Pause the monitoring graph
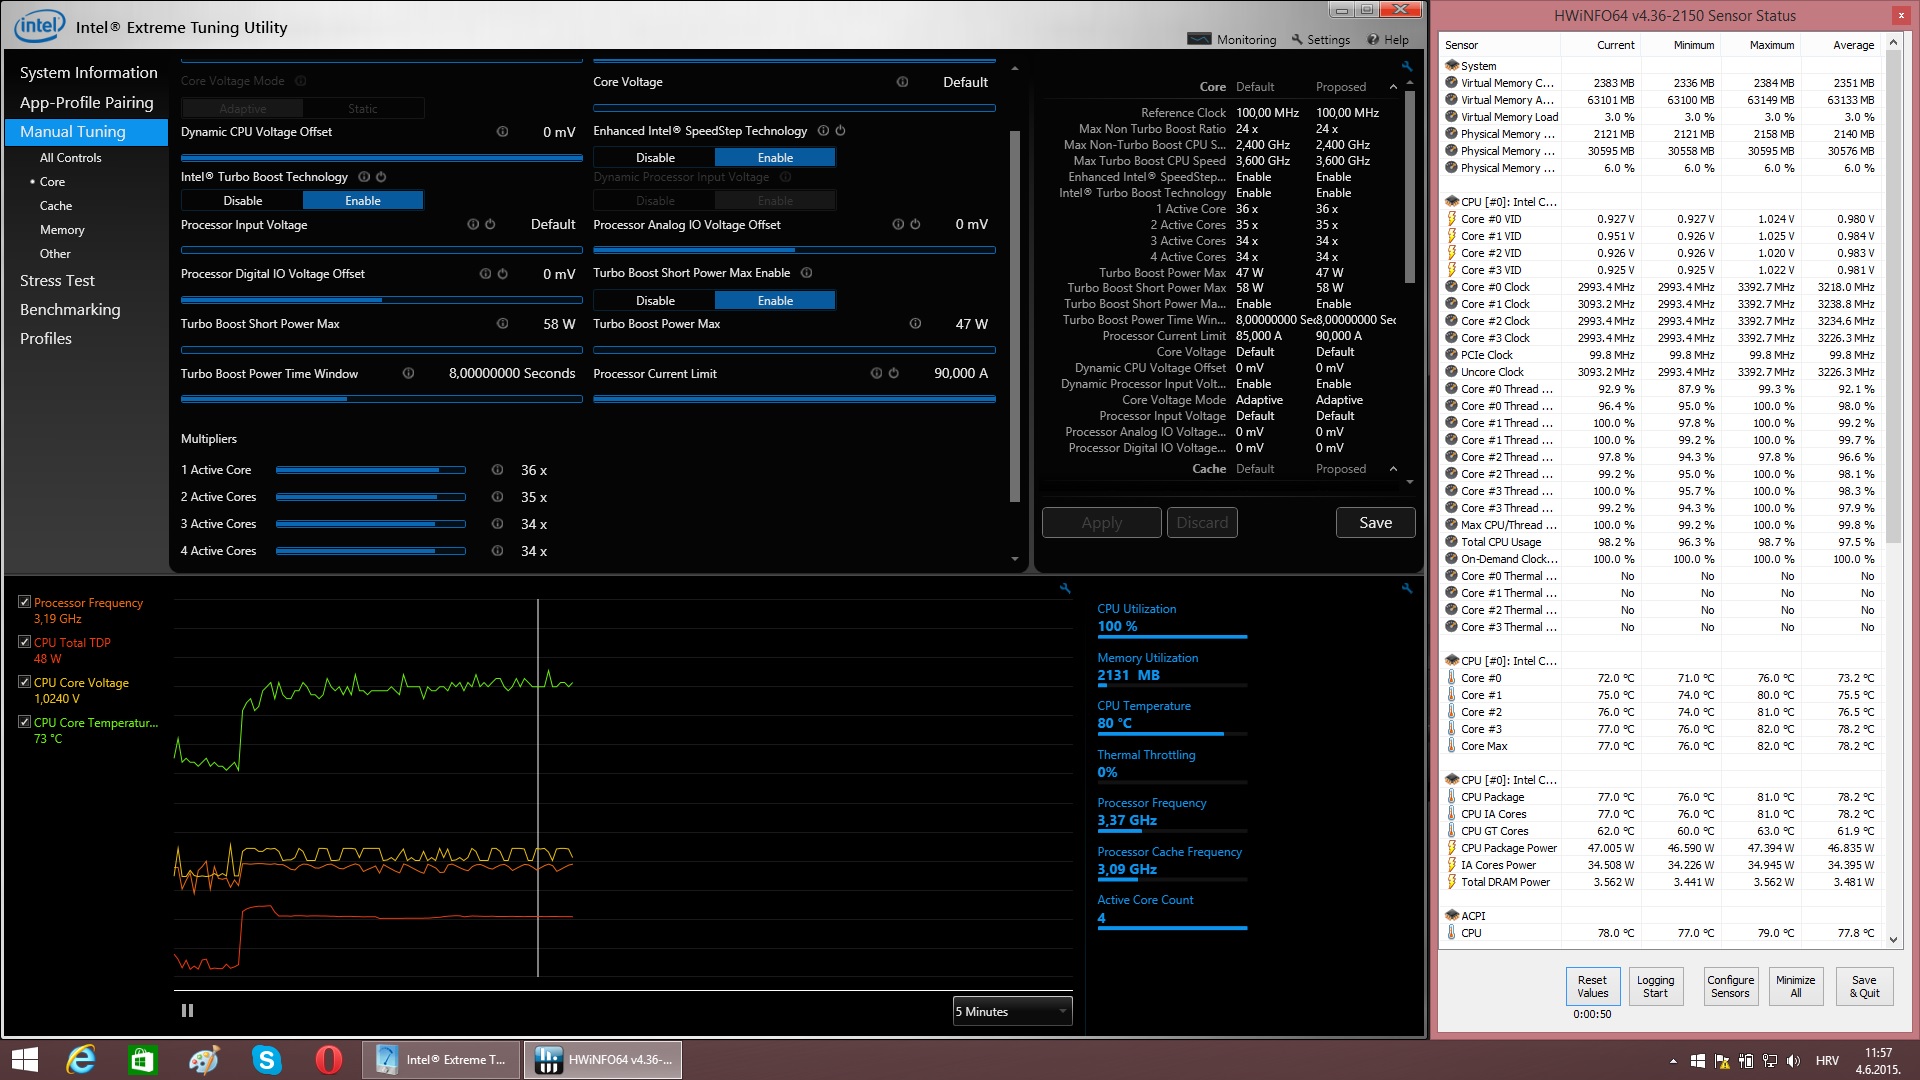The width and height of the screenshot is (1920, 1080). (x=187, y=1011)
